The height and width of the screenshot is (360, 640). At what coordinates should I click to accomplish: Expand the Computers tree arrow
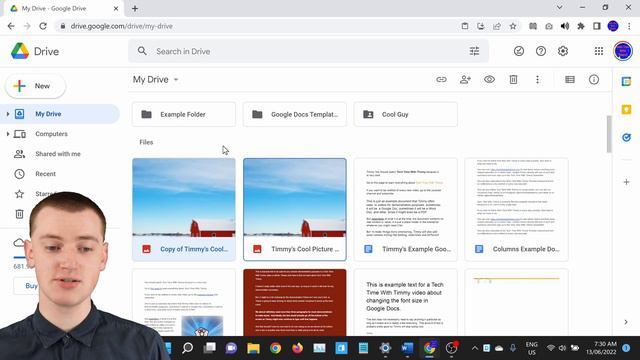pos(8,134)
